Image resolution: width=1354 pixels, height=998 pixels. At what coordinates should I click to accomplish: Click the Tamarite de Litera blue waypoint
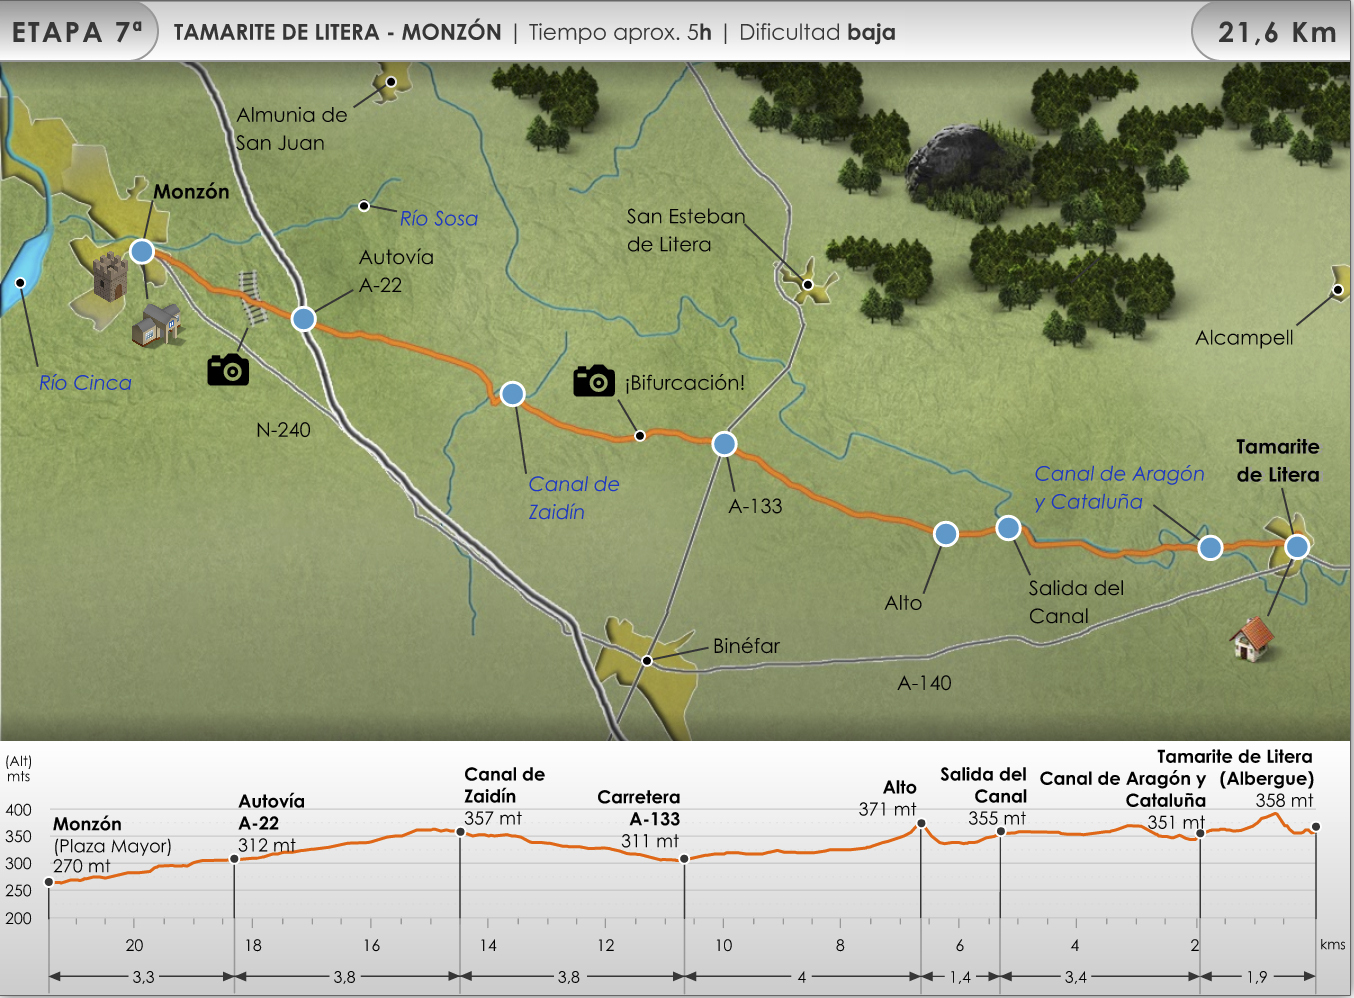(1296, 546)
